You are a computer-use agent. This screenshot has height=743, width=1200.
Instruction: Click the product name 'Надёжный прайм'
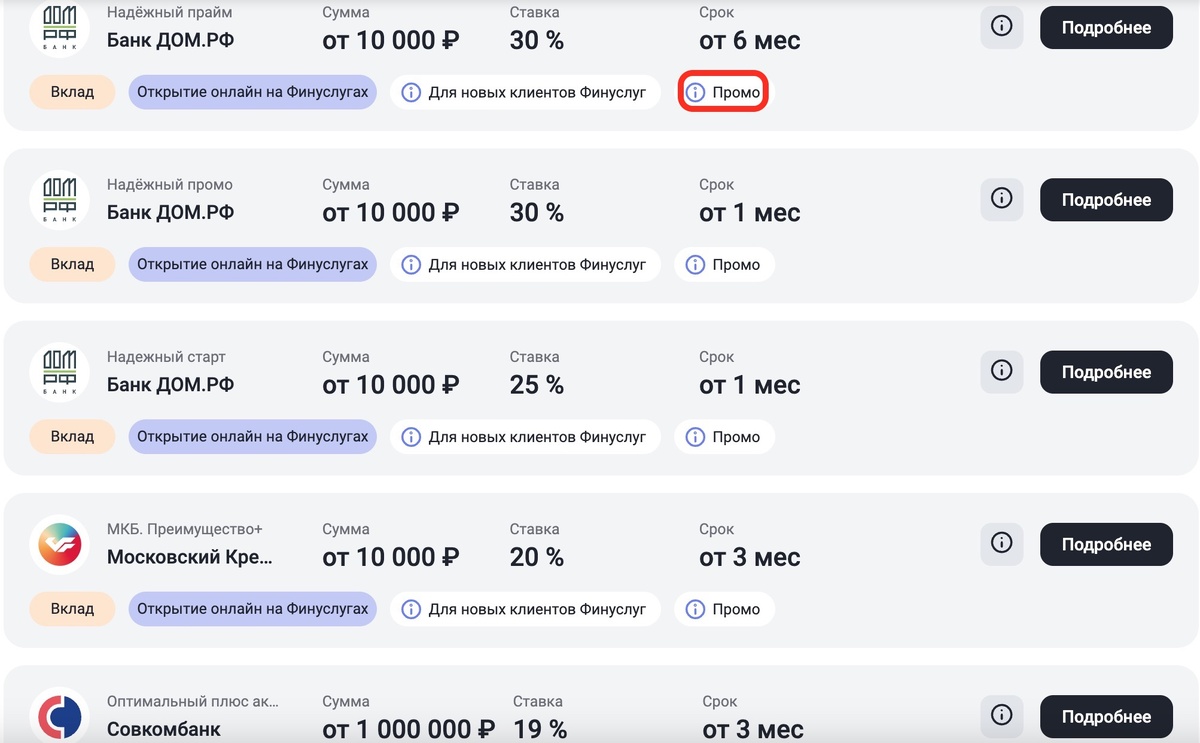(x=169, y=13)
